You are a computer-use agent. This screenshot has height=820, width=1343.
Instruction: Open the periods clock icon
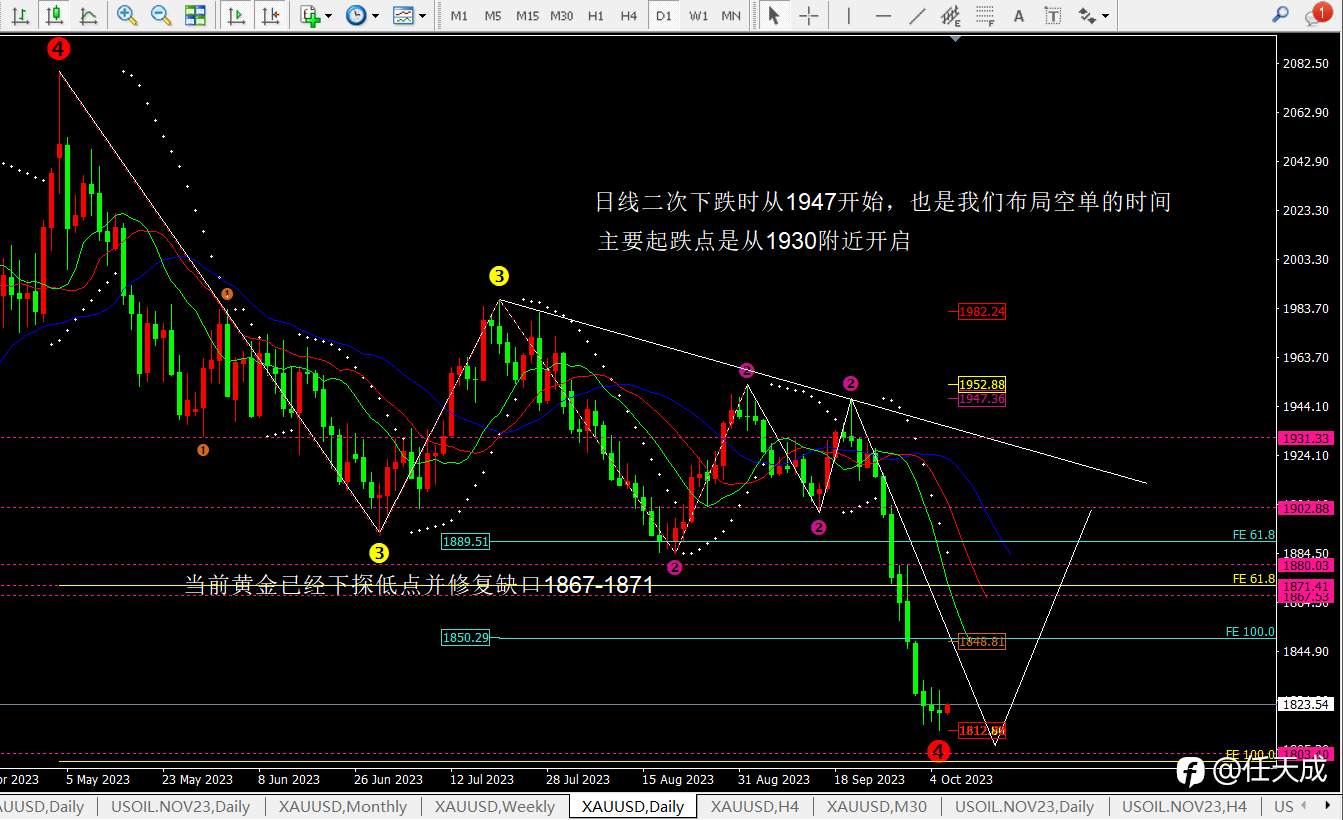click(356, 15)
